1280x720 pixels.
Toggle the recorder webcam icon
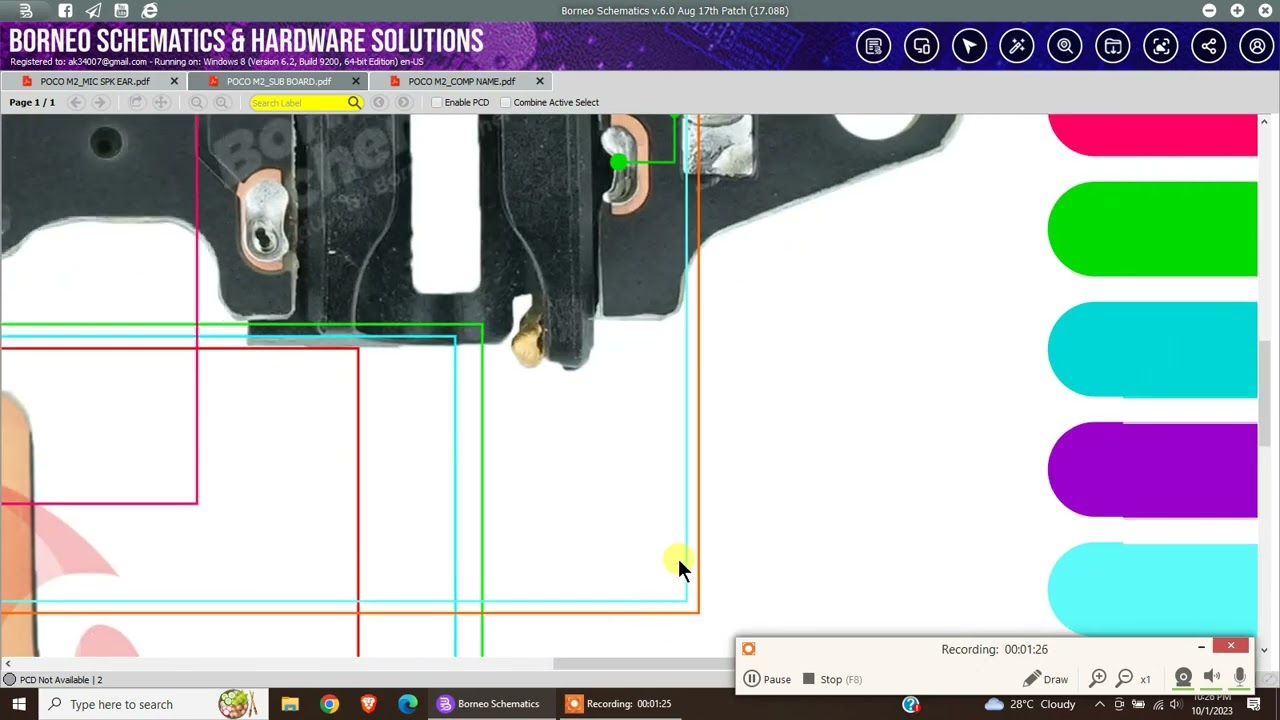pos(1183,678)
